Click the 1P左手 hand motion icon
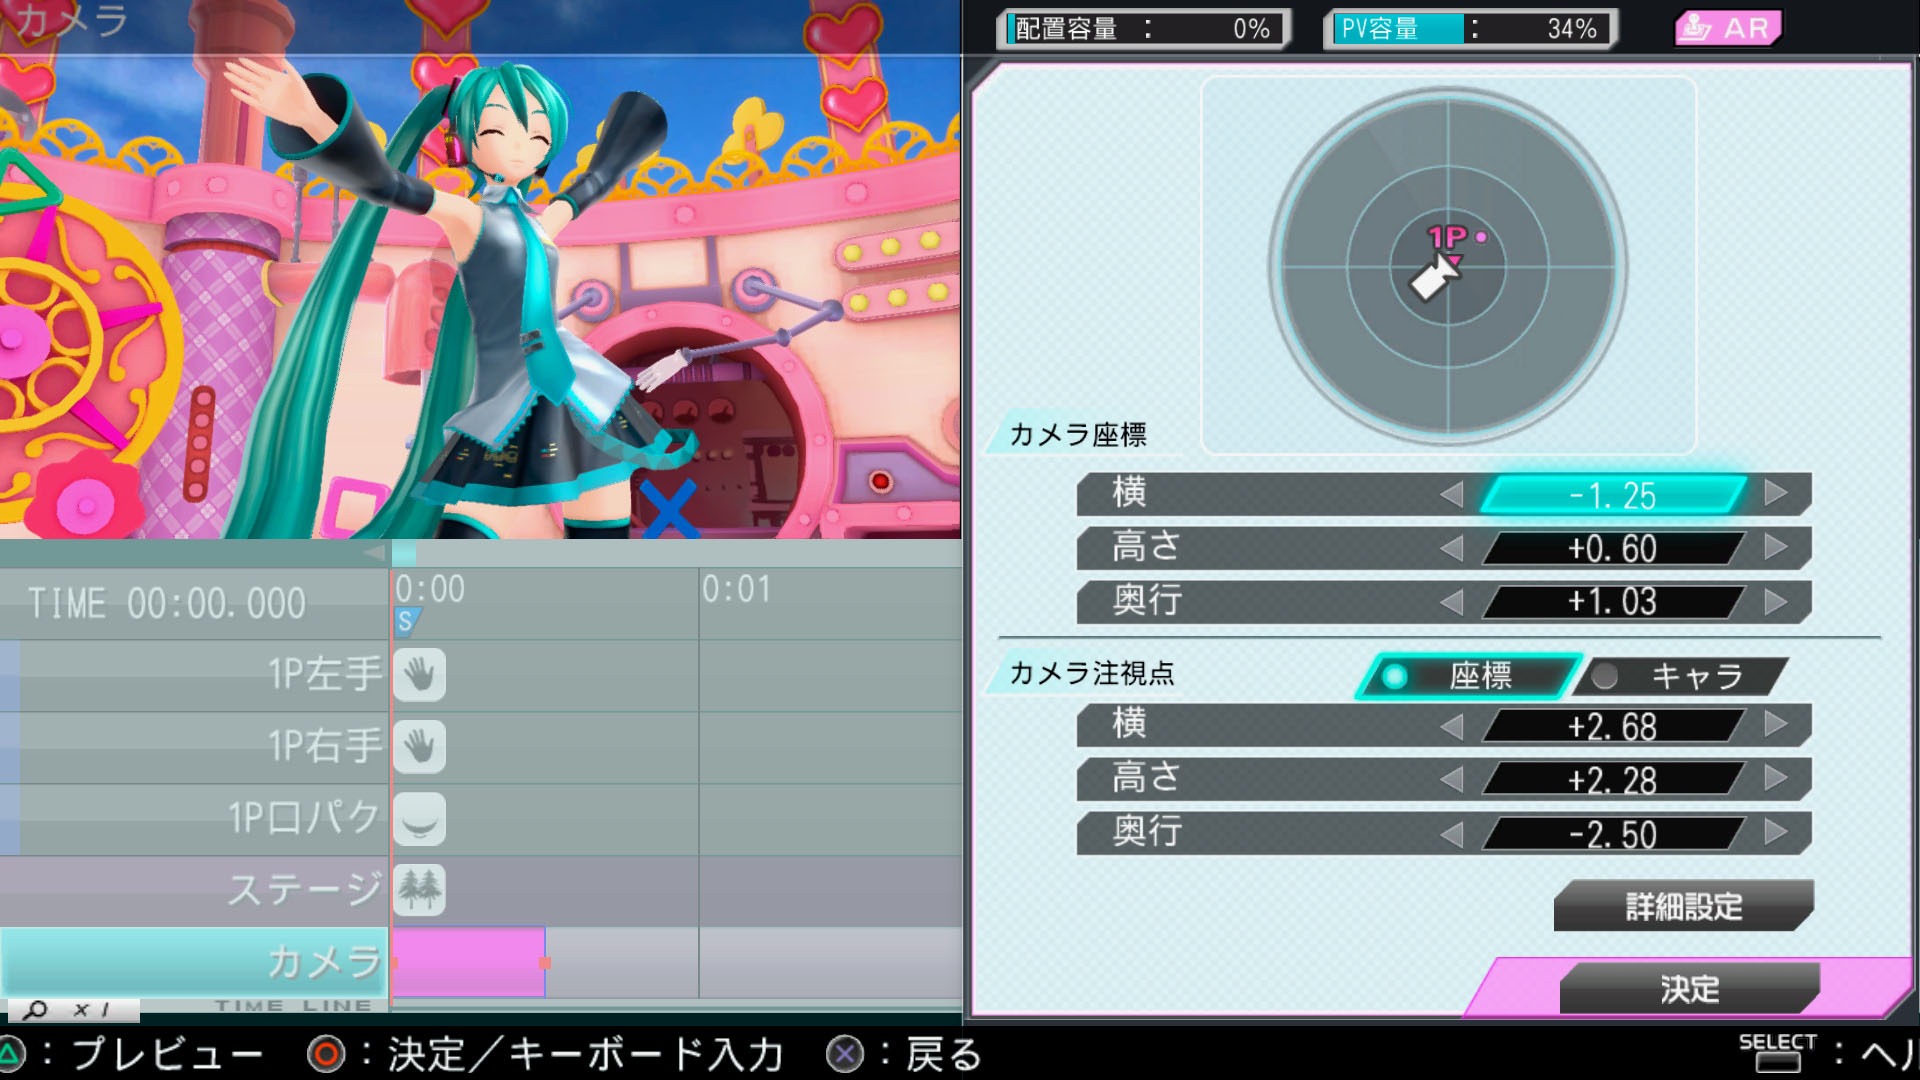 click(x=419, y=675)
